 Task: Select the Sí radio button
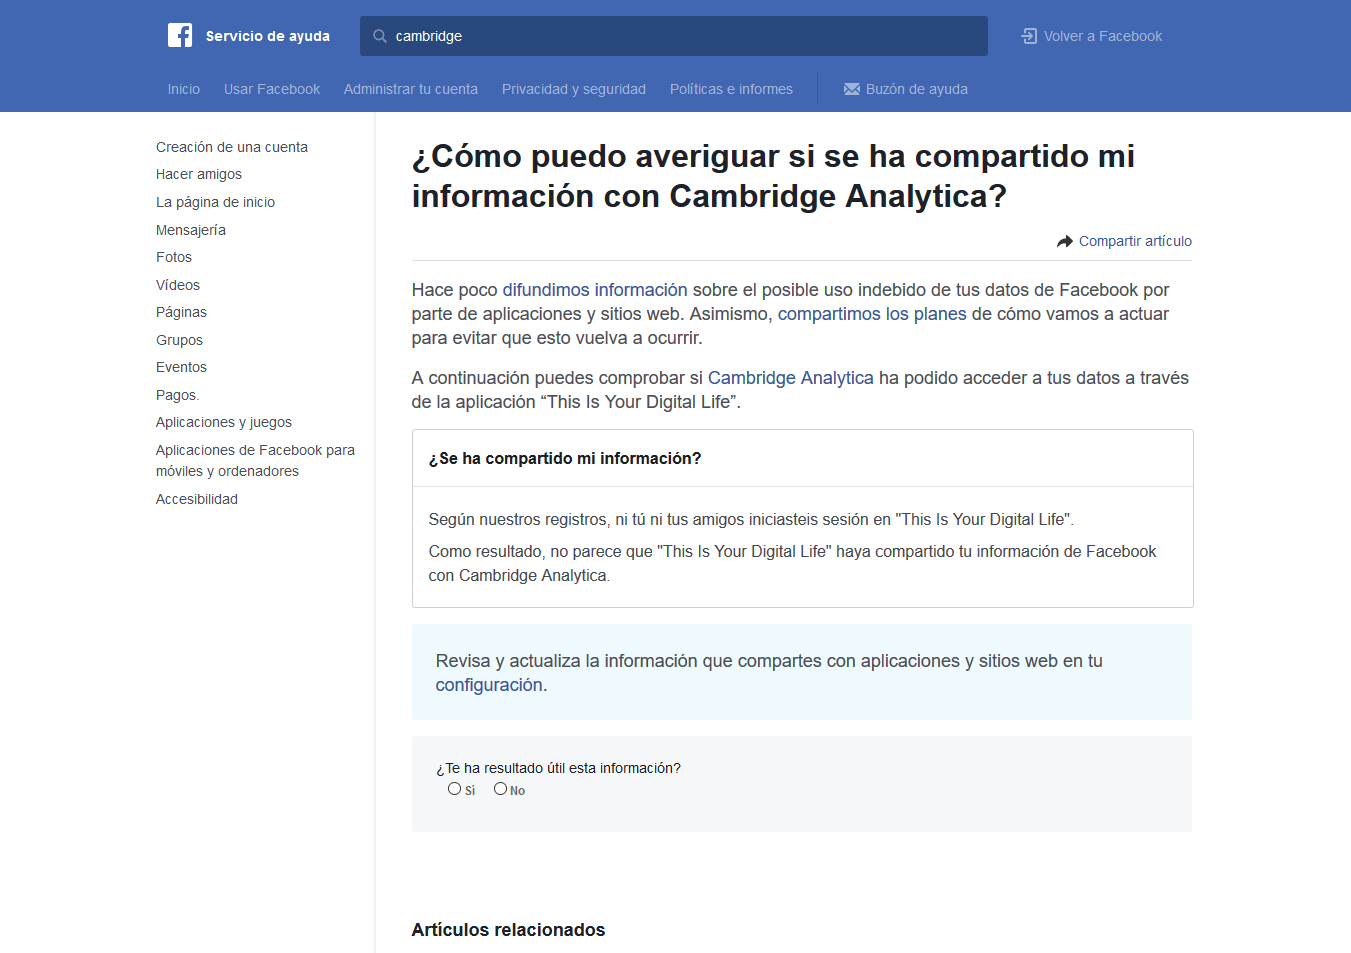454,788
